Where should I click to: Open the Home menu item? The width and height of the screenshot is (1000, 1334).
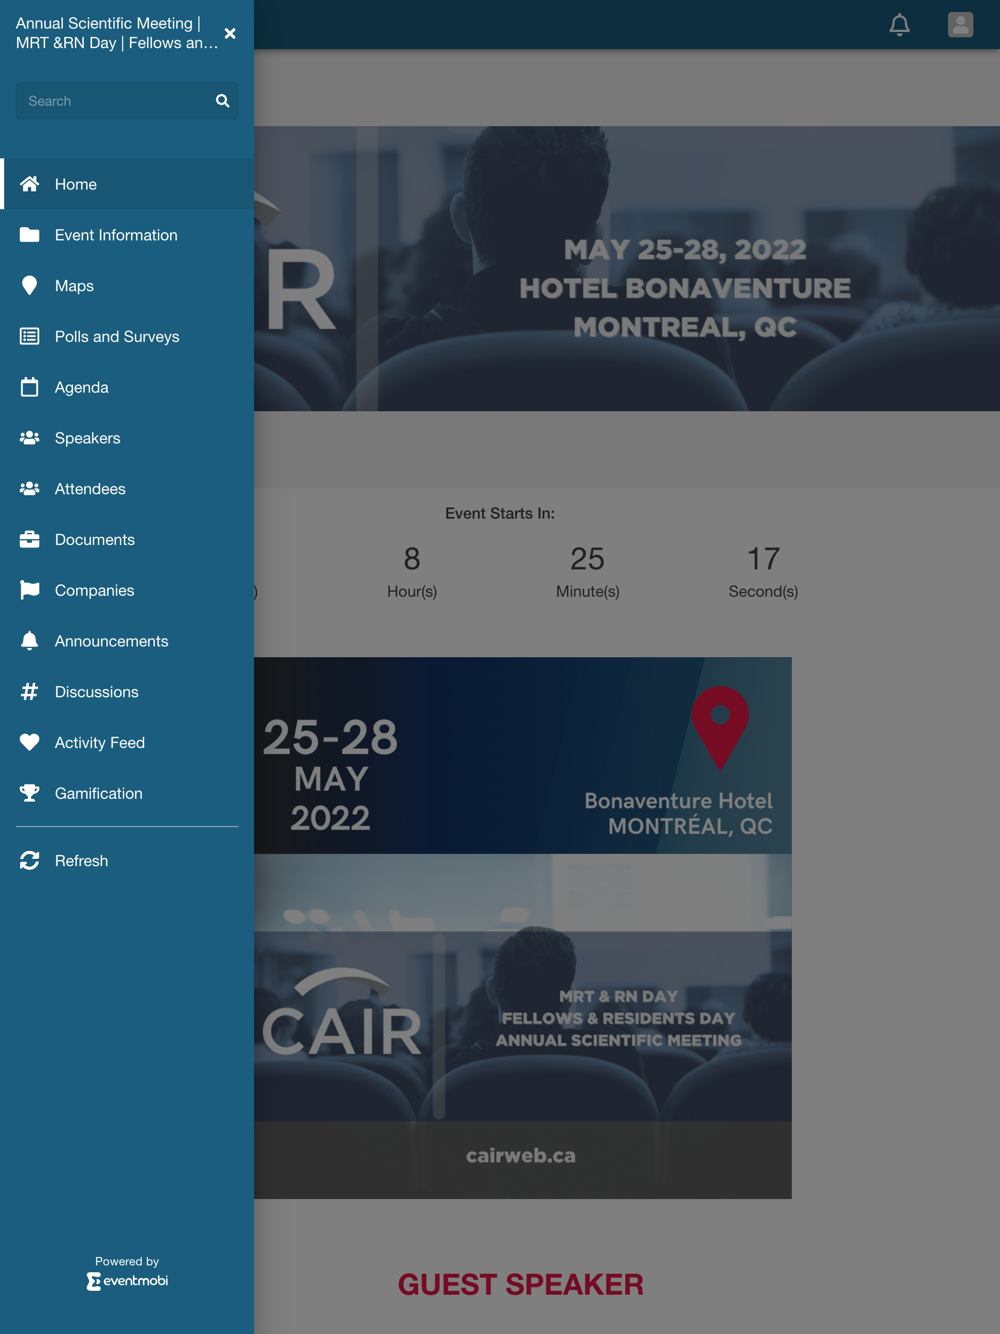point(127,184)
